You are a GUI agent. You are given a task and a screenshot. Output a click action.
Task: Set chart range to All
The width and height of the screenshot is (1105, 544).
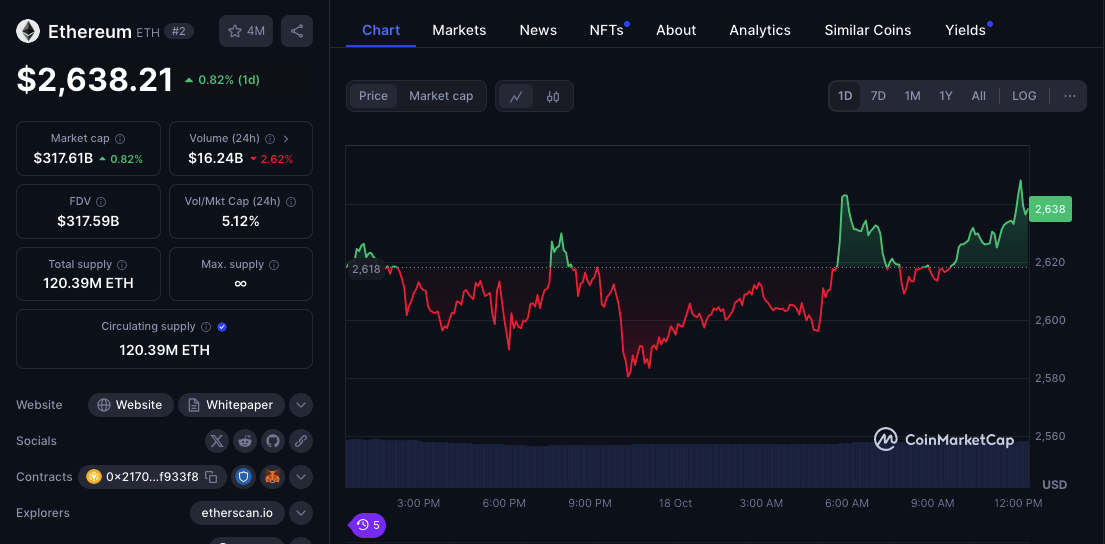pos(979,96)
